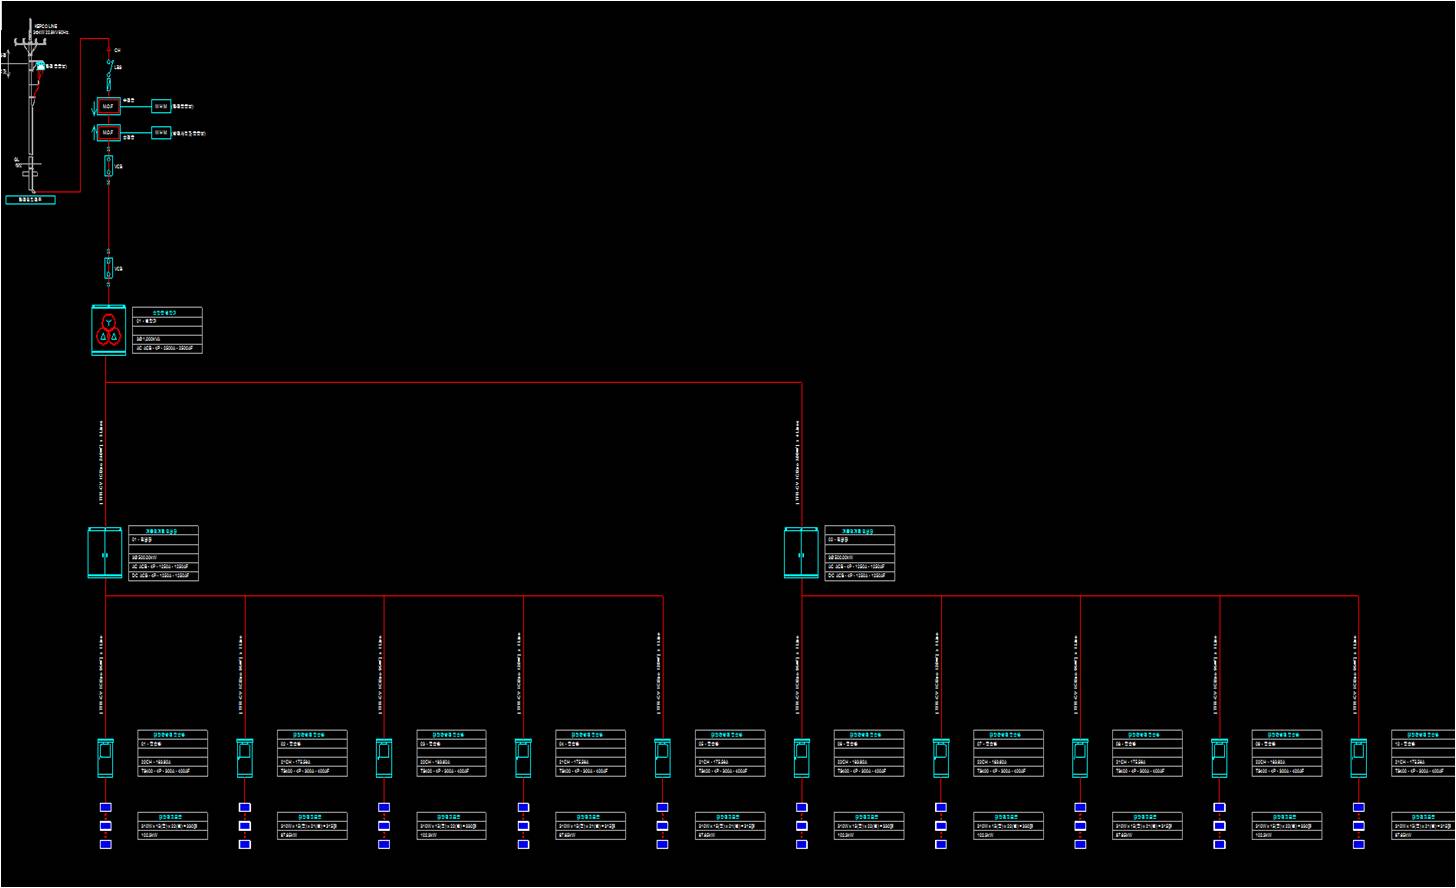This screenshot has height=888, width=1456.
Task: Select vertical cable label above inverter 01
Action: click(x=101, y=674)
